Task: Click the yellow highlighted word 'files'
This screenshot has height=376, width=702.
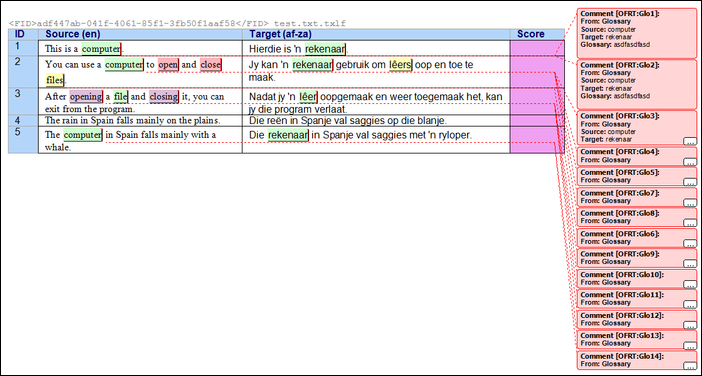Action: [55, 81]
